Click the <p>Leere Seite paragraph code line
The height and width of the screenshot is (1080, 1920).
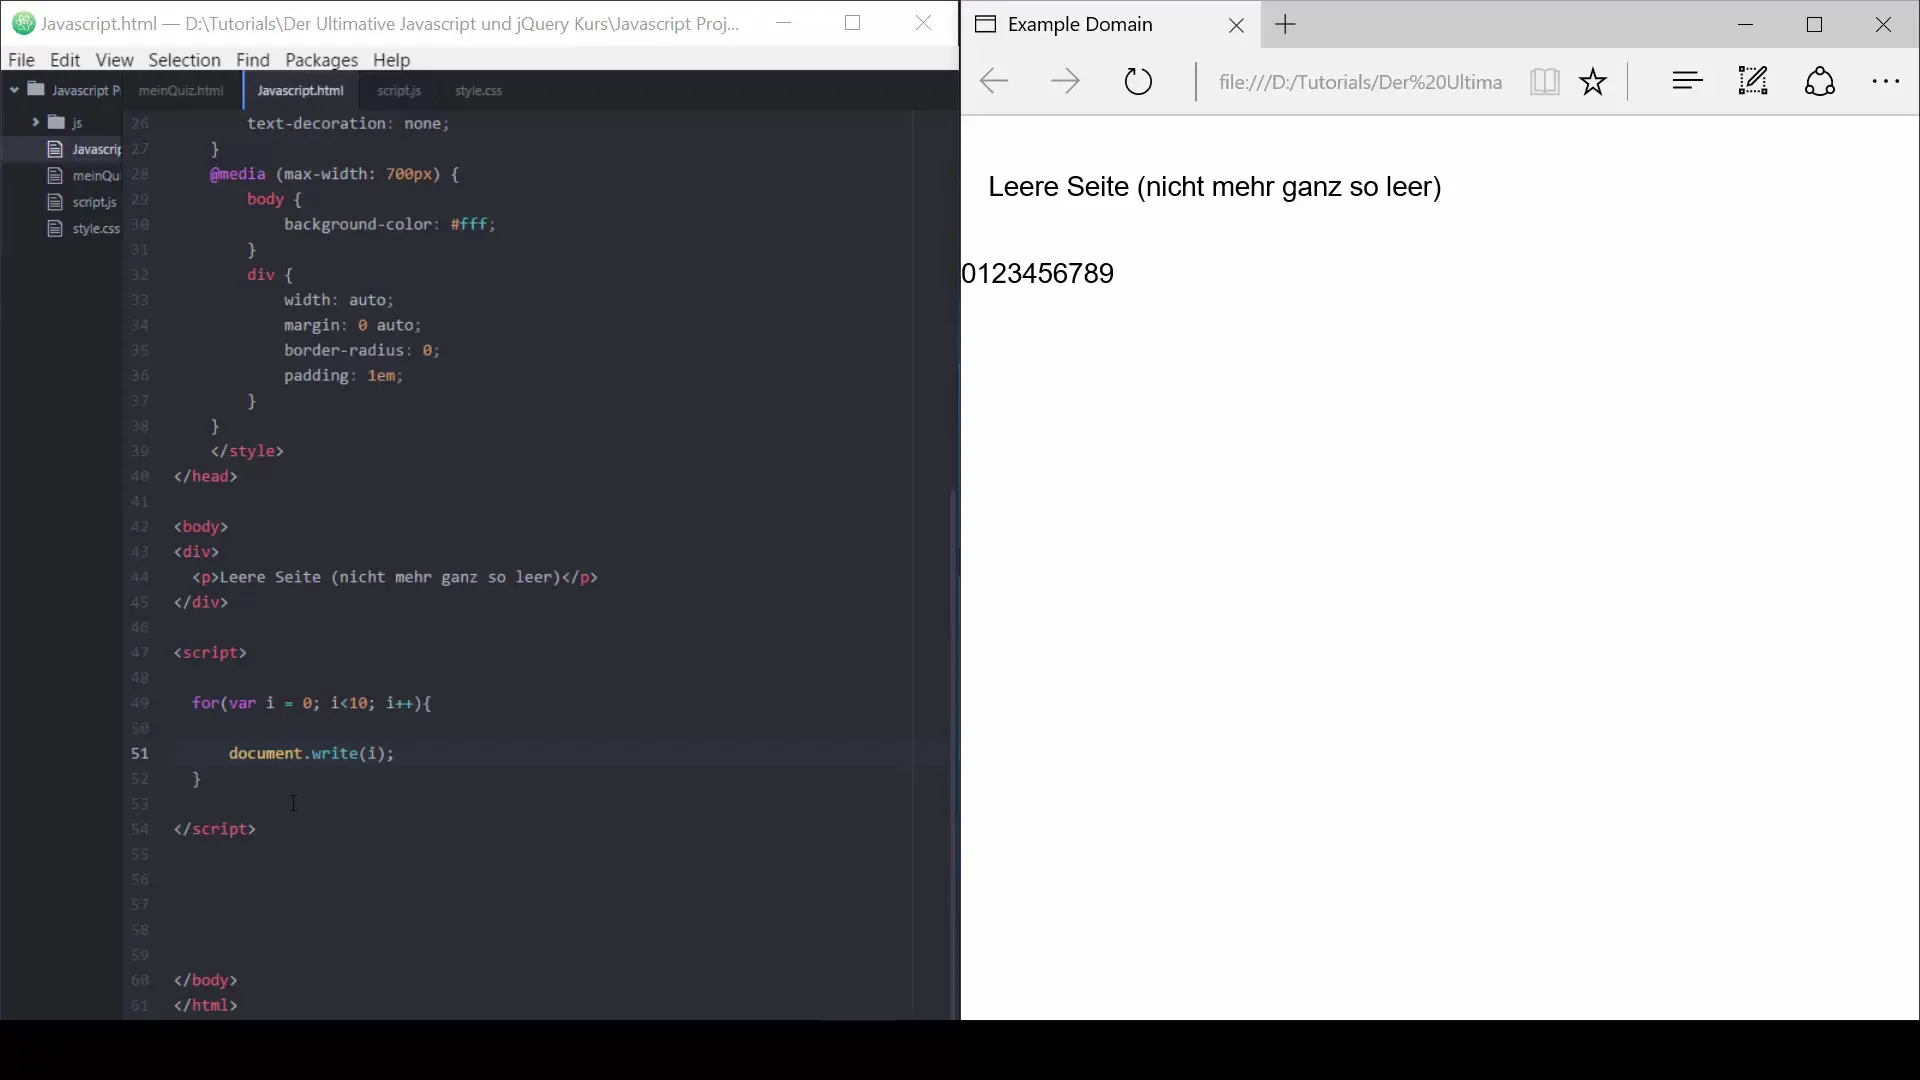tap(395, 578)
